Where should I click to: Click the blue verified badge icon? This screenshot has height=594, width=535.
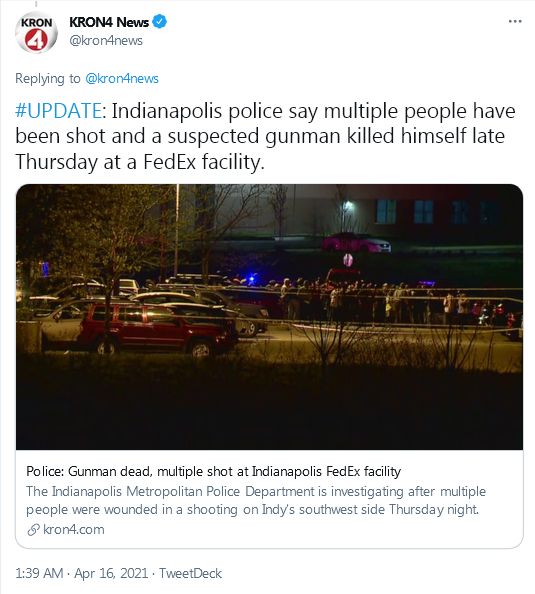[160, 22]
